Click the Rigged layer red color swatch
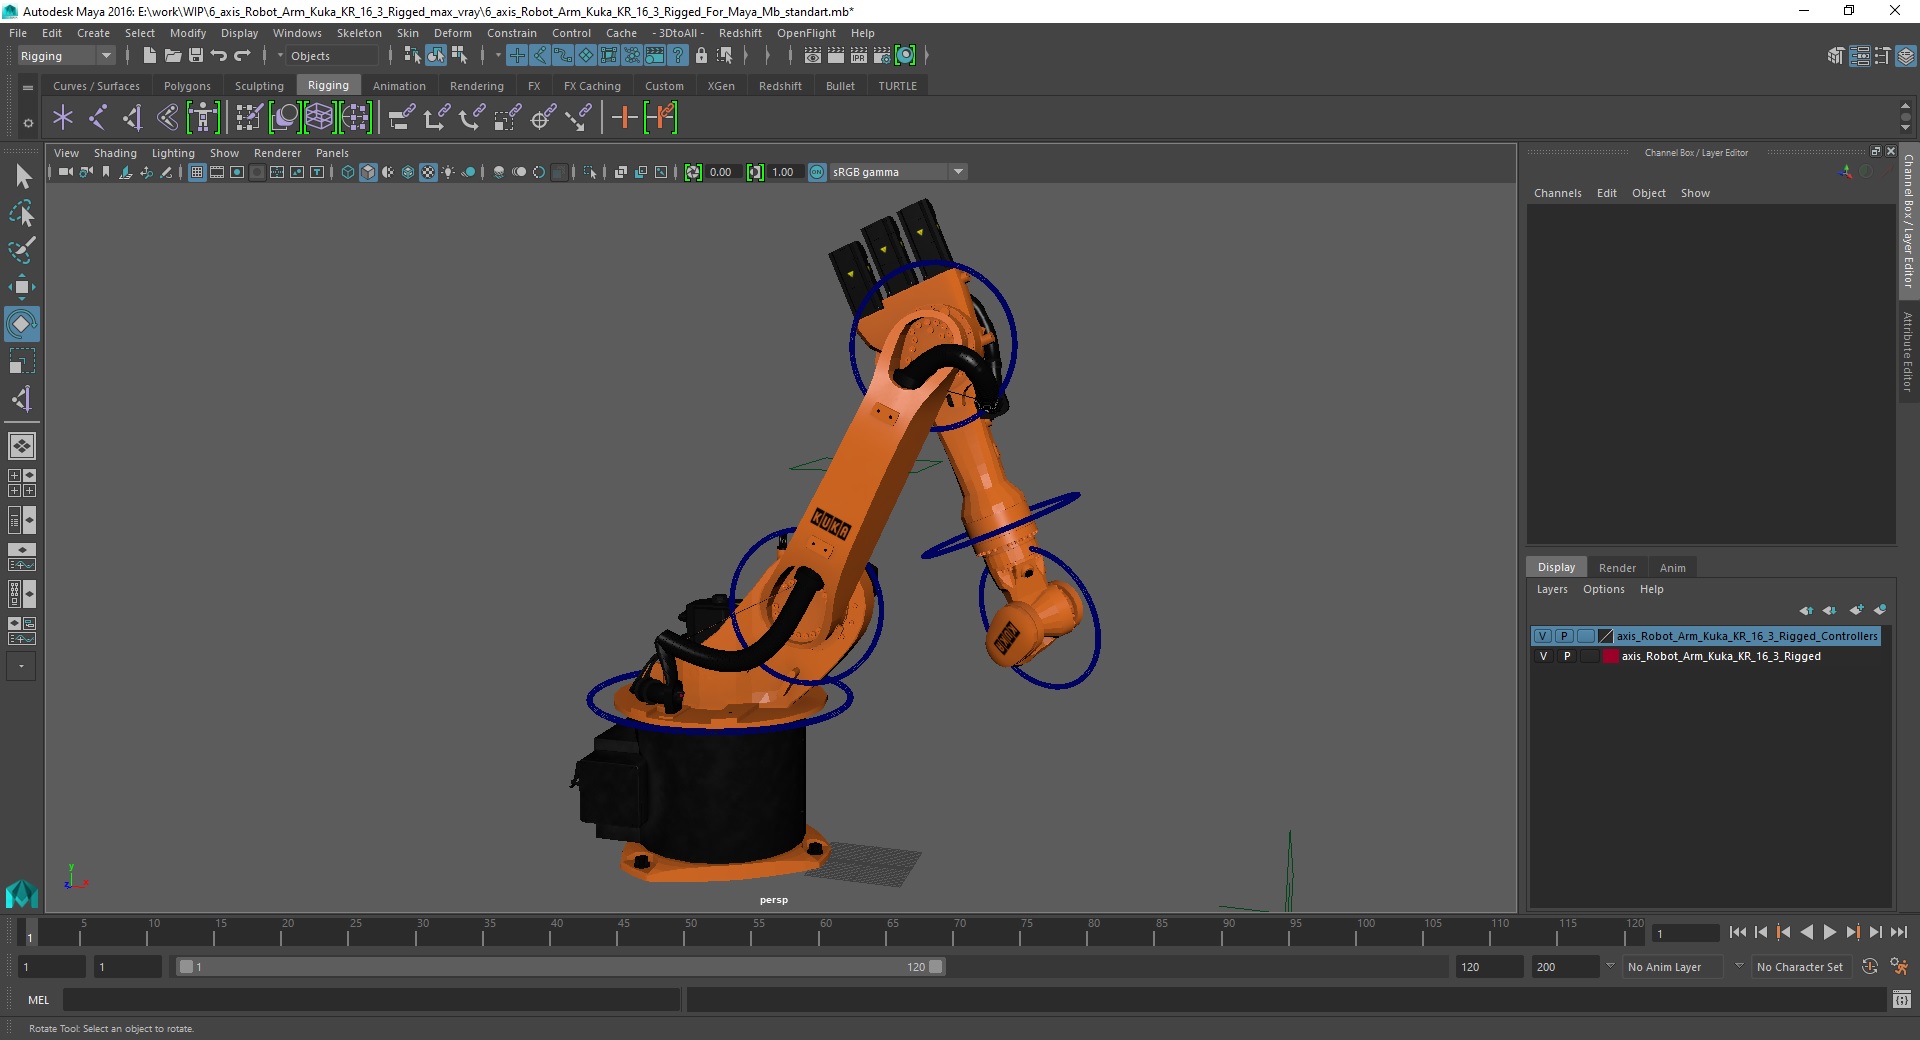Image resolution: width=1920 pixels, height=1040 pixels. click(1611, 656)
